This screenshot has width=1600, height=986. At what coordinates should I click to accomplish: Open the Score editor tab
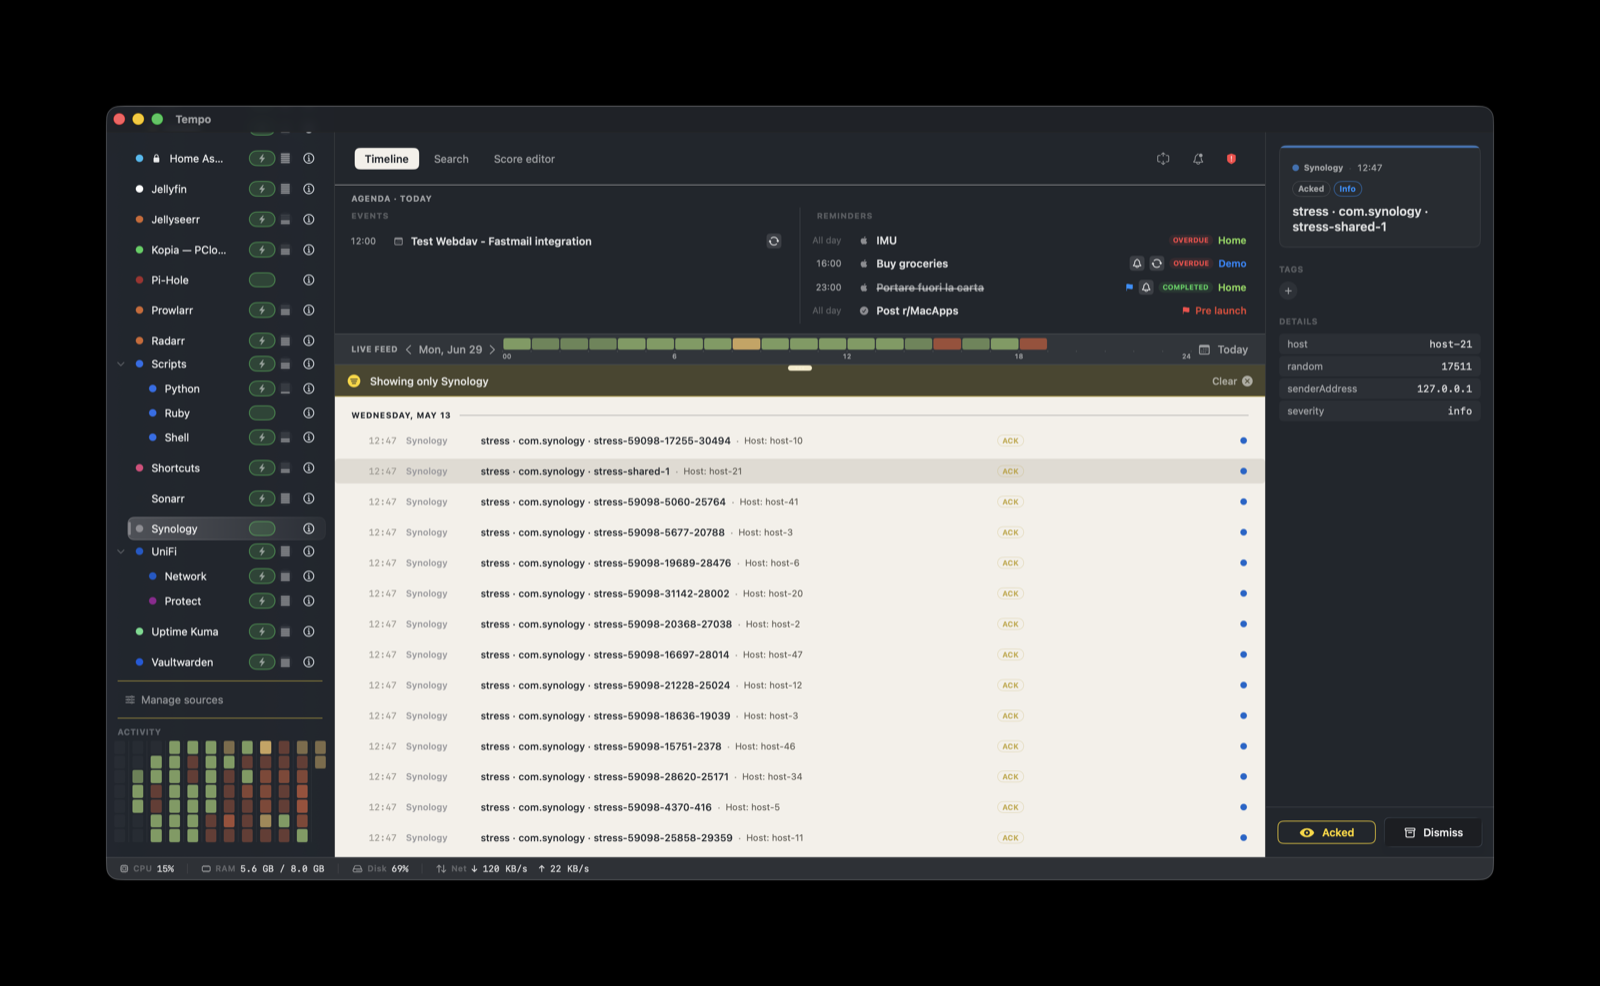pyautogui.click(x=524, y=159)
